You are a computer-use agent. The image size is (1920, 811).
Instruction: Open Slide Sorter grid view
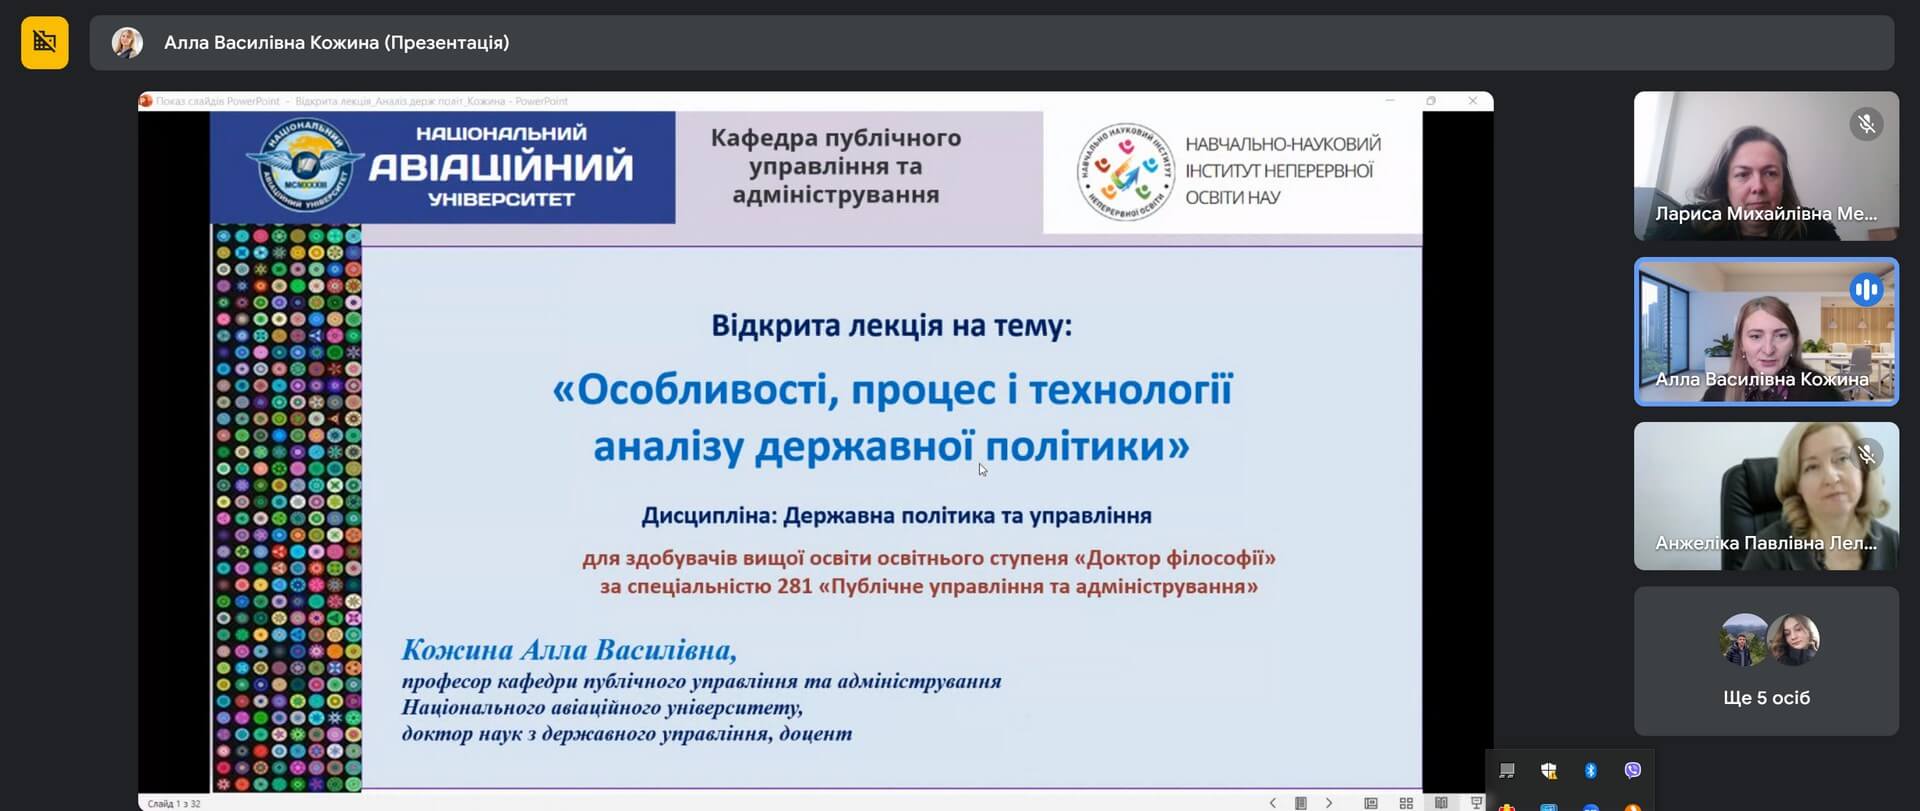(x=1406, y=802)
